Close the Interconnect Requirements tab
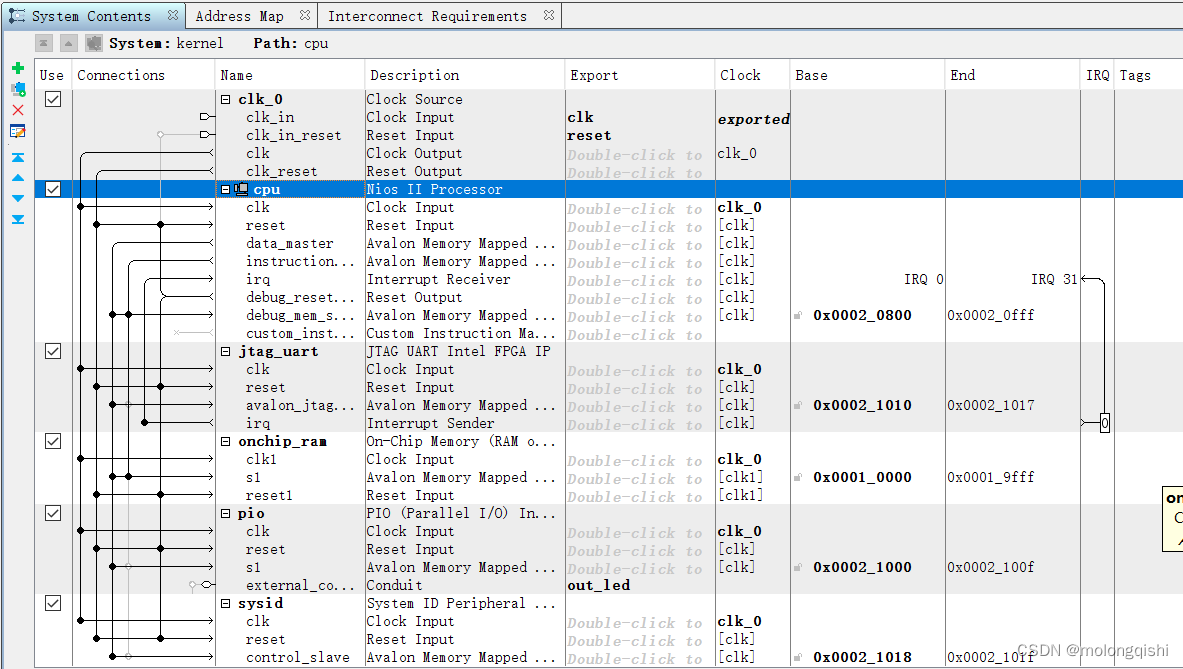The image size is (1183, 669). [549, 15]
